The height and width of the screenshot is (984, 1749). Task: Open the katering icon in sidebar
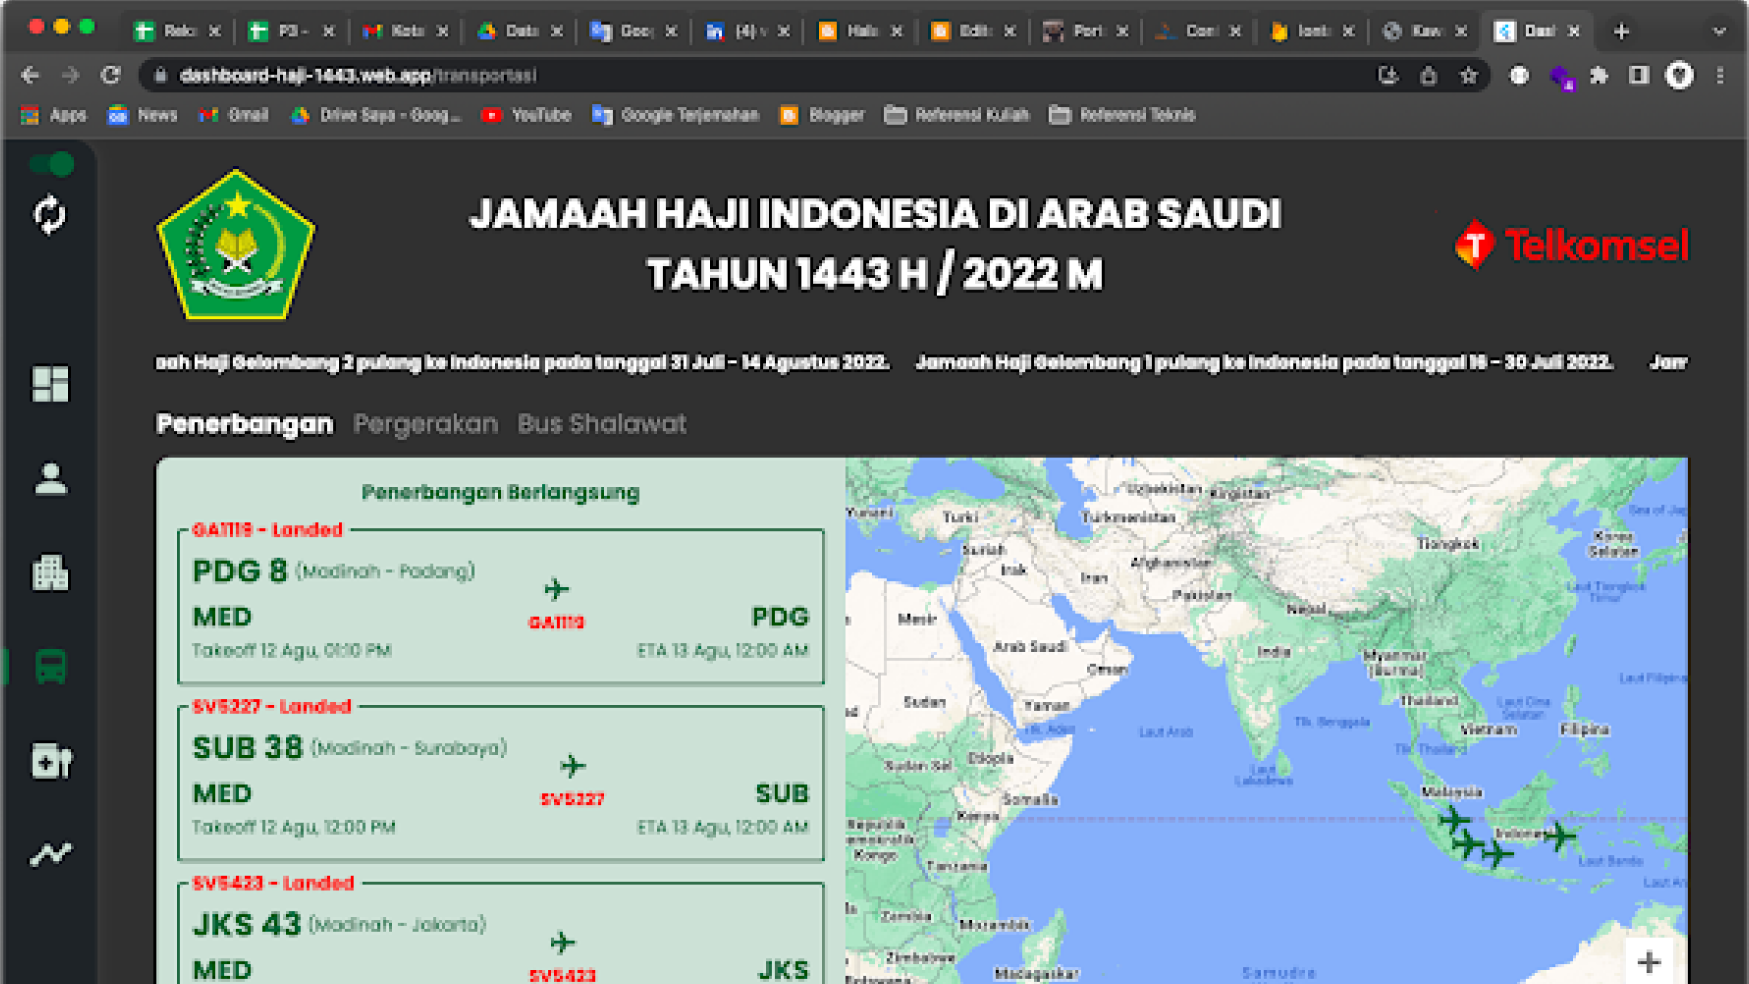point(50,762)
